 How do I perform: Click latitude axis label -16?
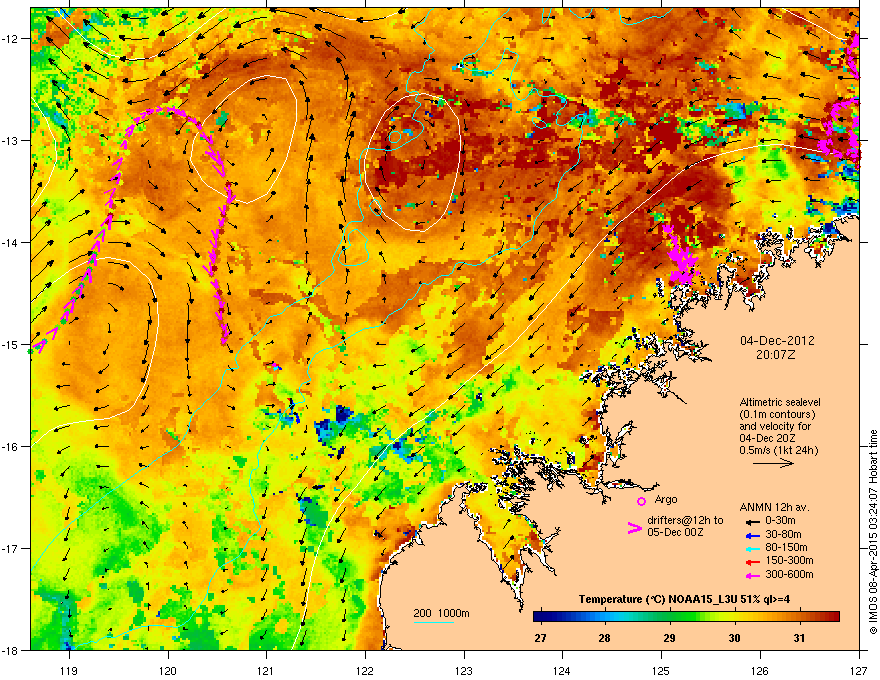10,447
